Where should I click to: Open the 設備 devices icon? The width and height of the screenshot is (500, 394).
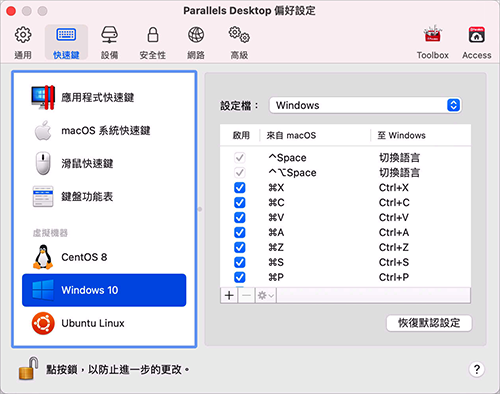point(109,35)
